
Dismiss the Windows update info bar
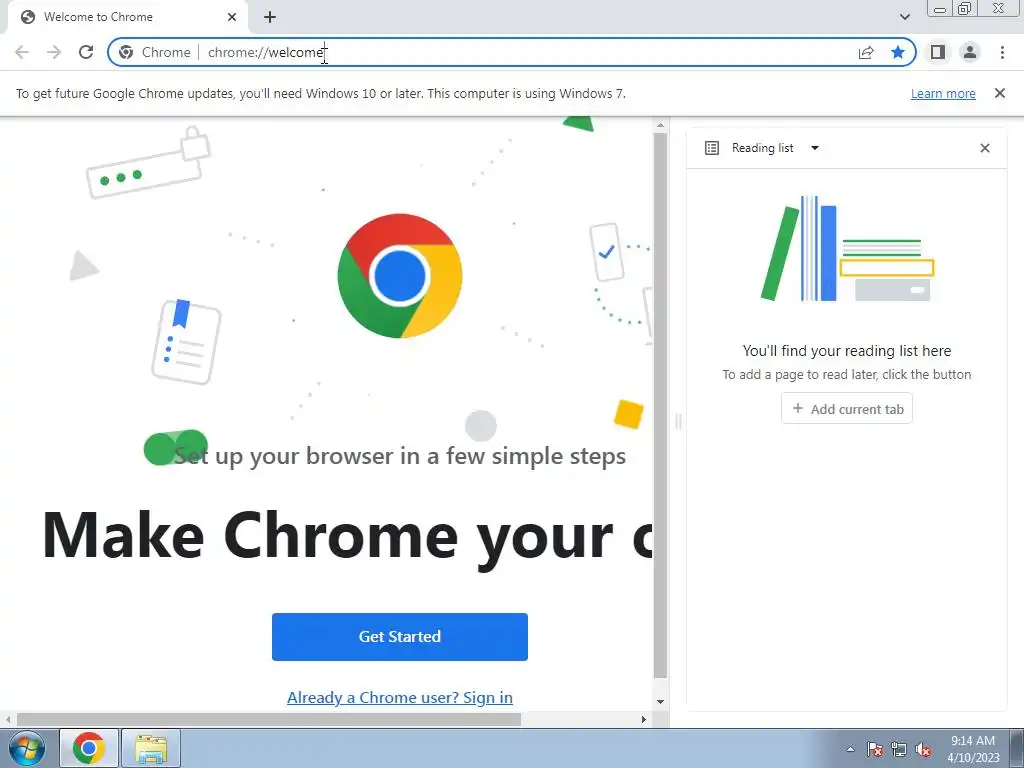point(999,93)
